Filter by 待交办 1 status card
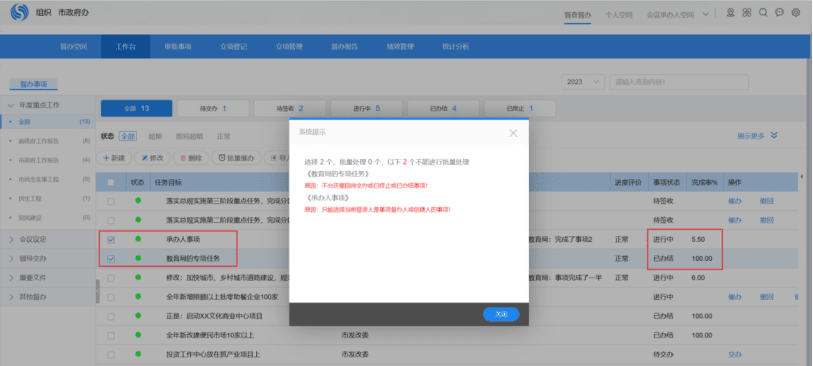The width and height of the screenshot is (813, 366). pos(213,108)
